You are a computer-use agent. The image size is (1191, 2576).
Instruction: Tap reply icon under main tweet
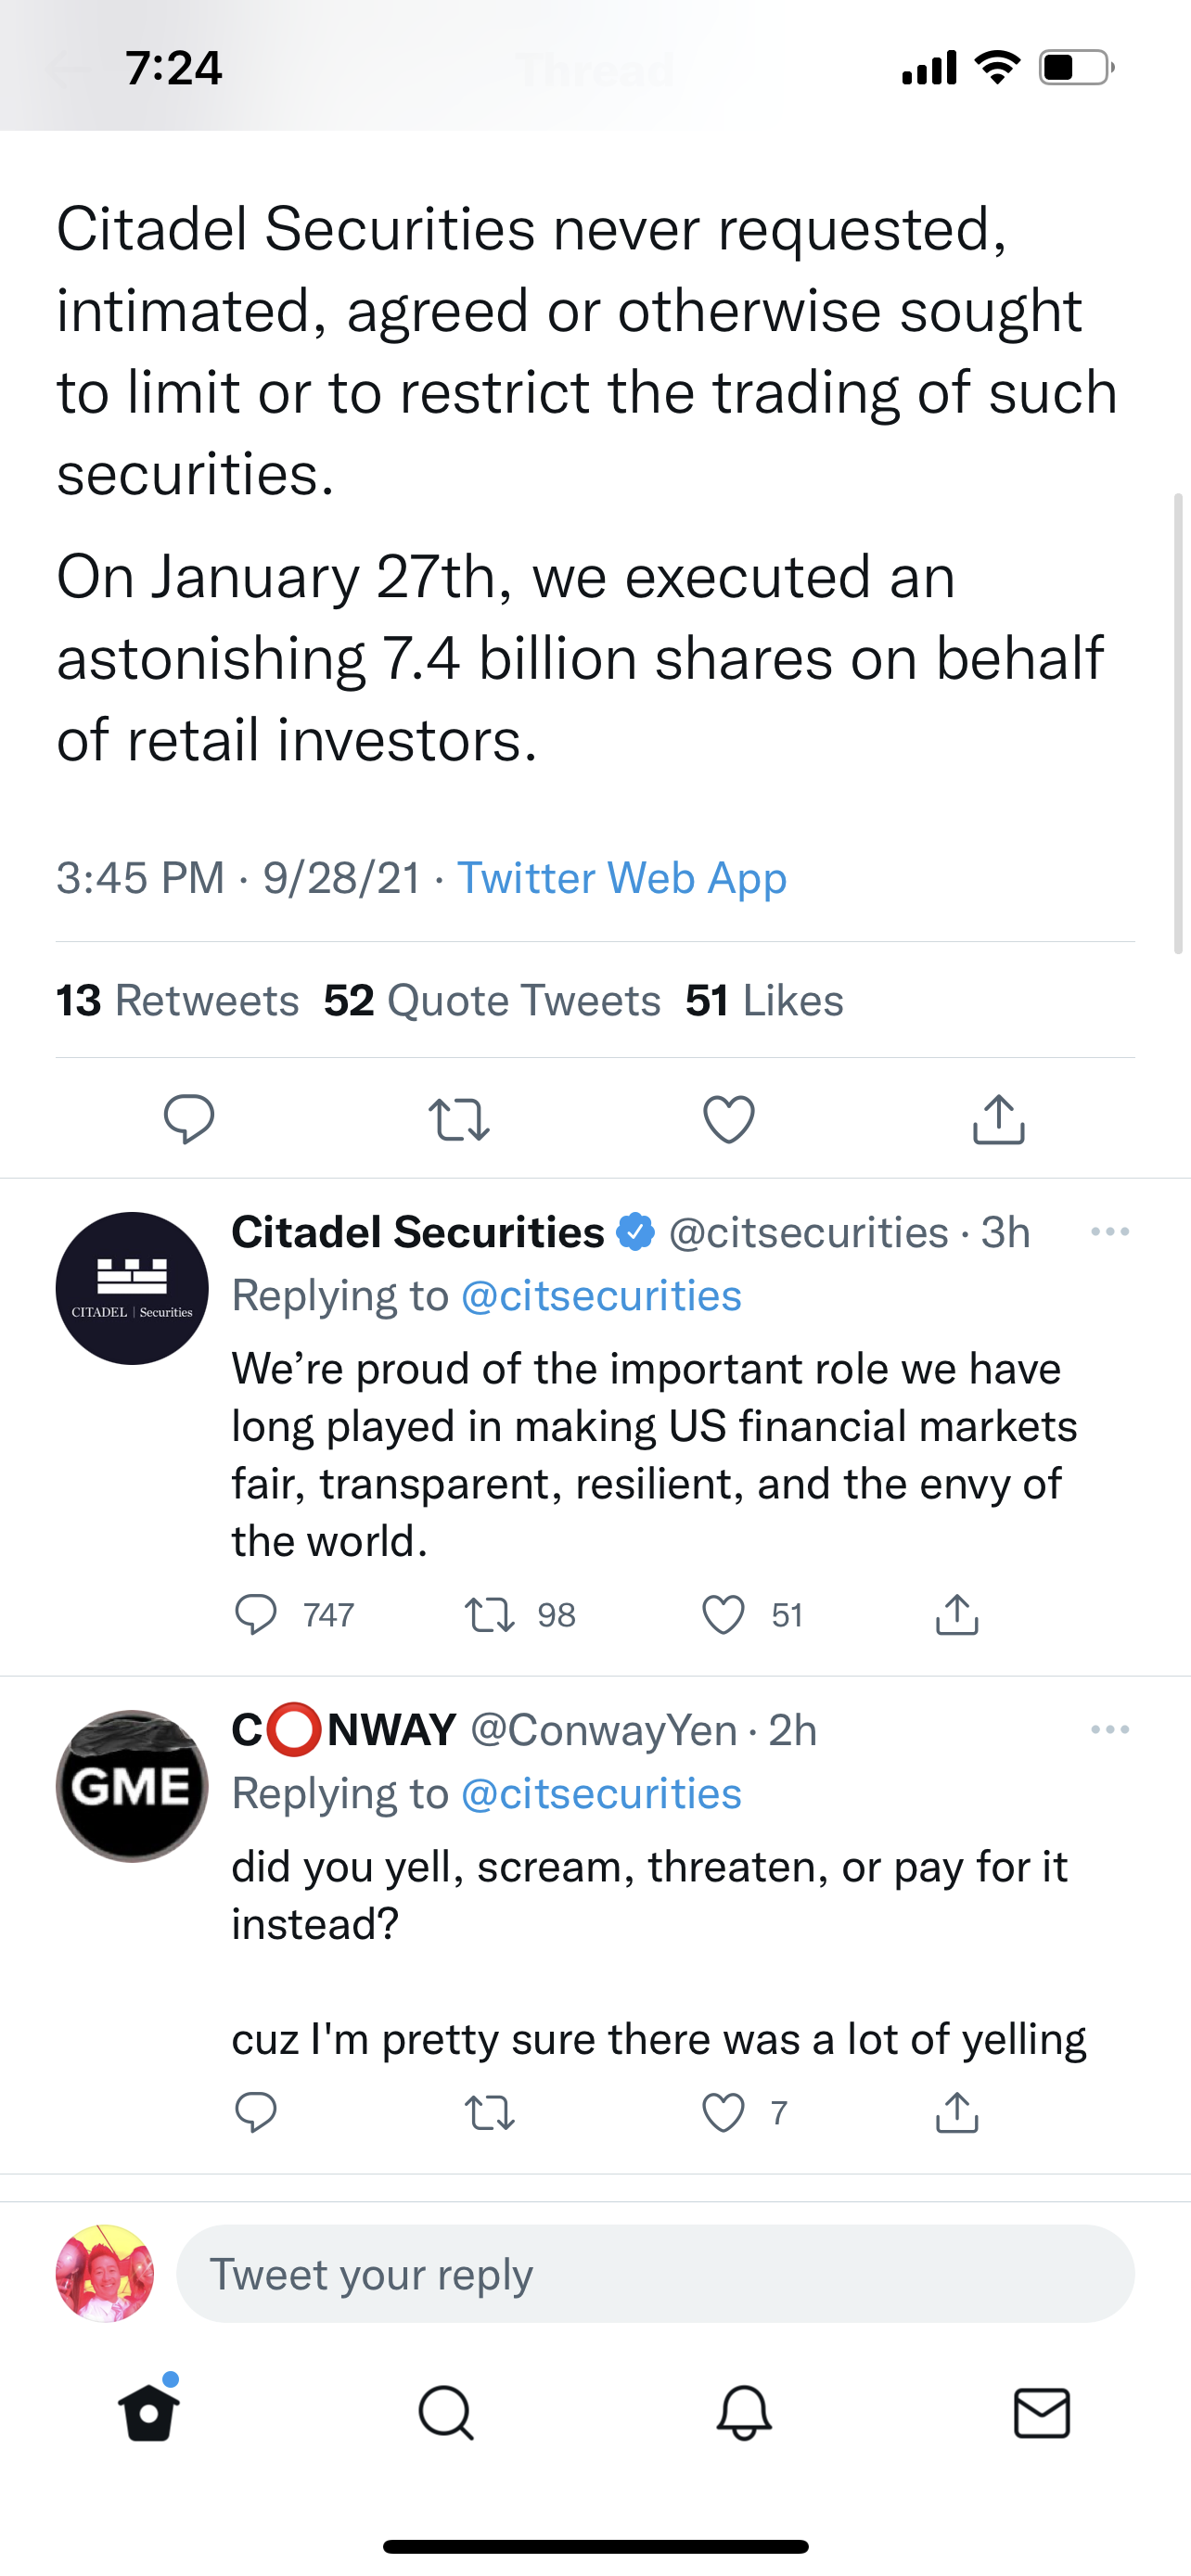(189, 1119)
